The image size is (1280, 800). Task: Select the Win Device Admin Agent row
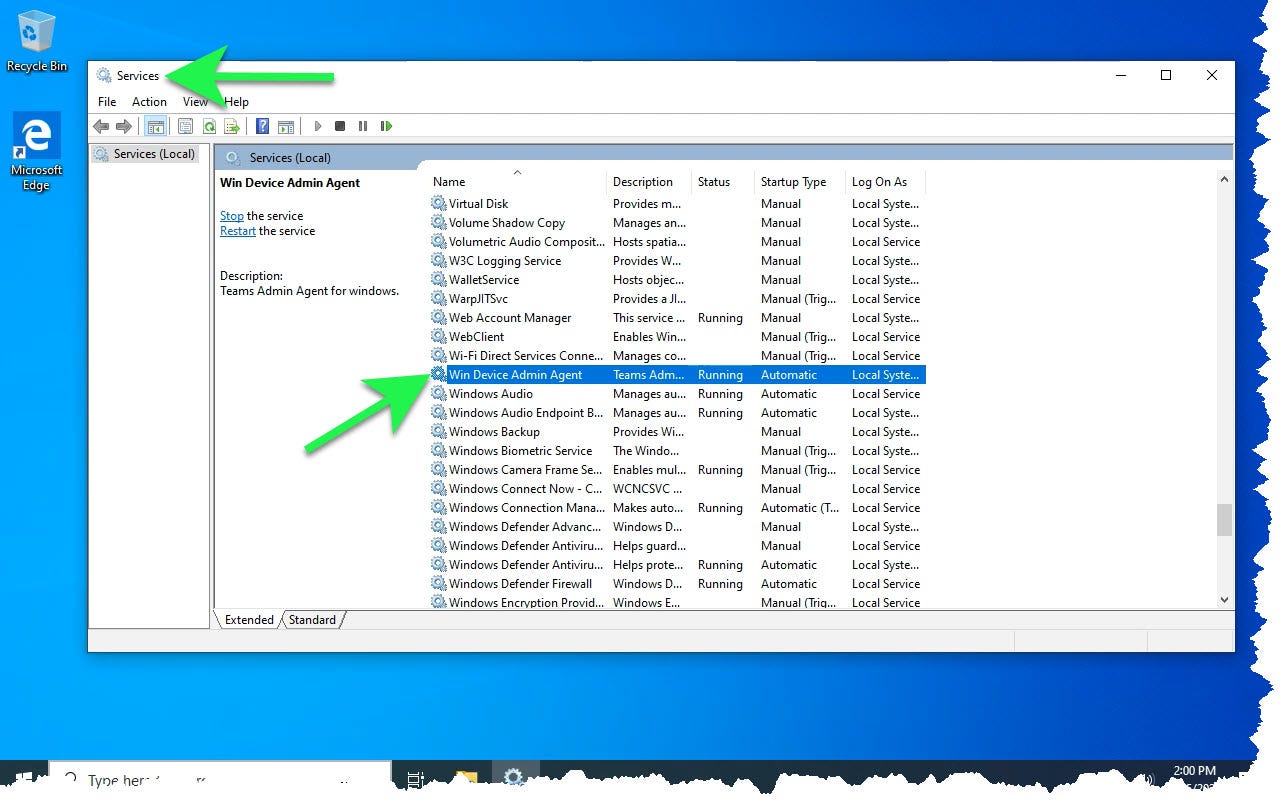click(x=677, y=374)
